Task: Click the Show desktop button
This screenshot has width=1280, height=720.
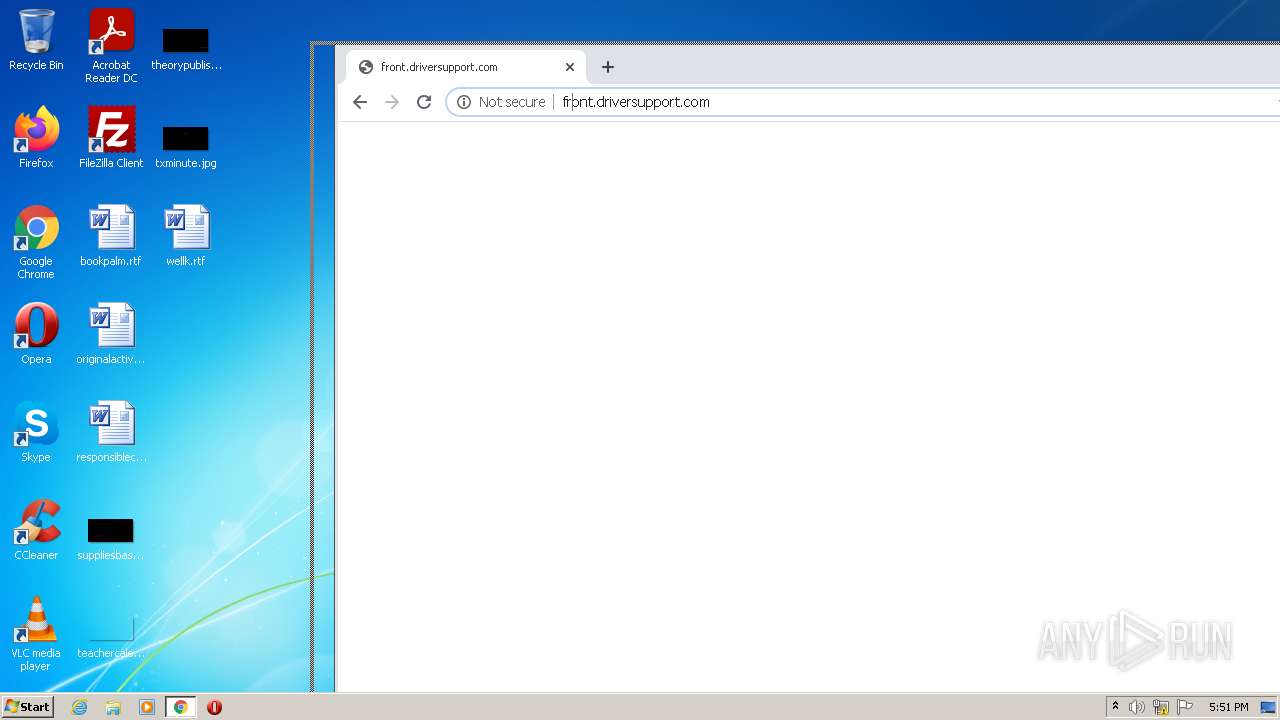Action: coord(1269,707)
